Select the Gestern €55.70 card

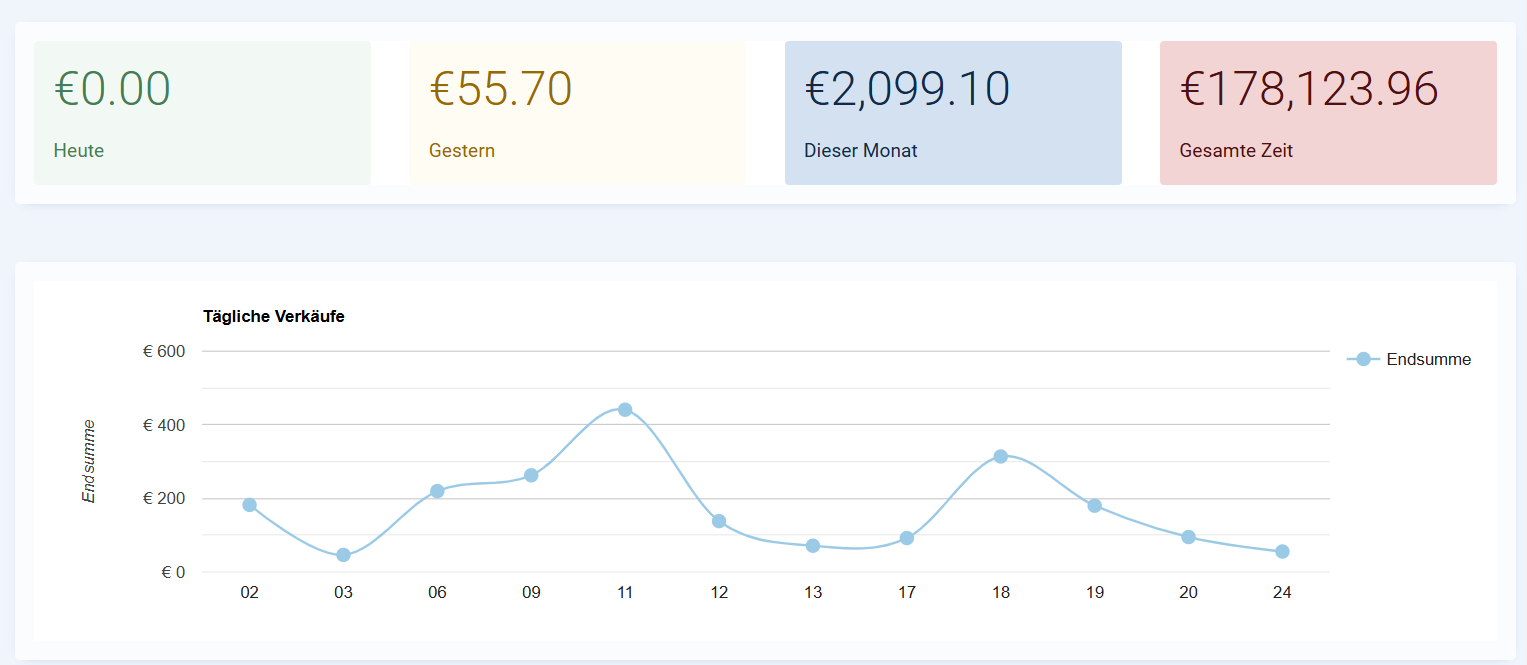tap(577, 113)
